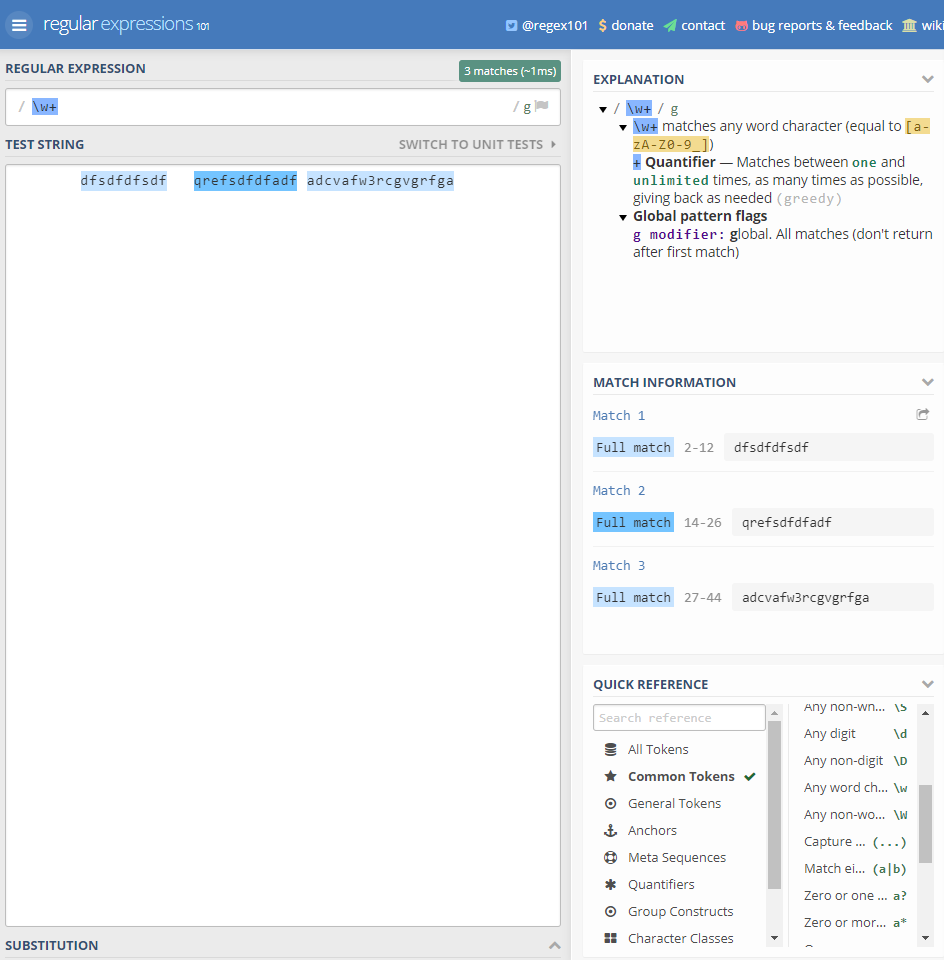Select the 'Any digit \d' token

[x=855, y=733]
